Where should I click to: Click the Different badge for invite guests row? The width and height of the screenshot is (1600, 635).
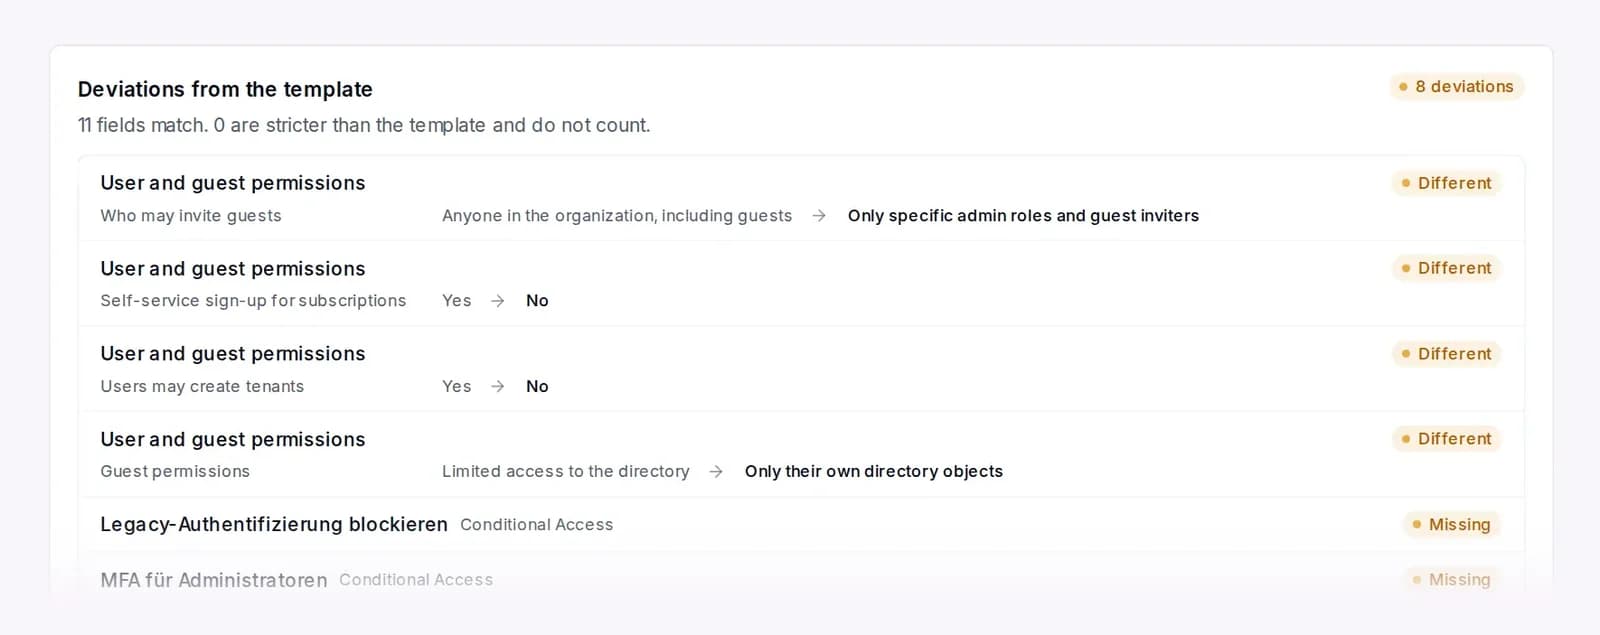(x=1446, y=183)
